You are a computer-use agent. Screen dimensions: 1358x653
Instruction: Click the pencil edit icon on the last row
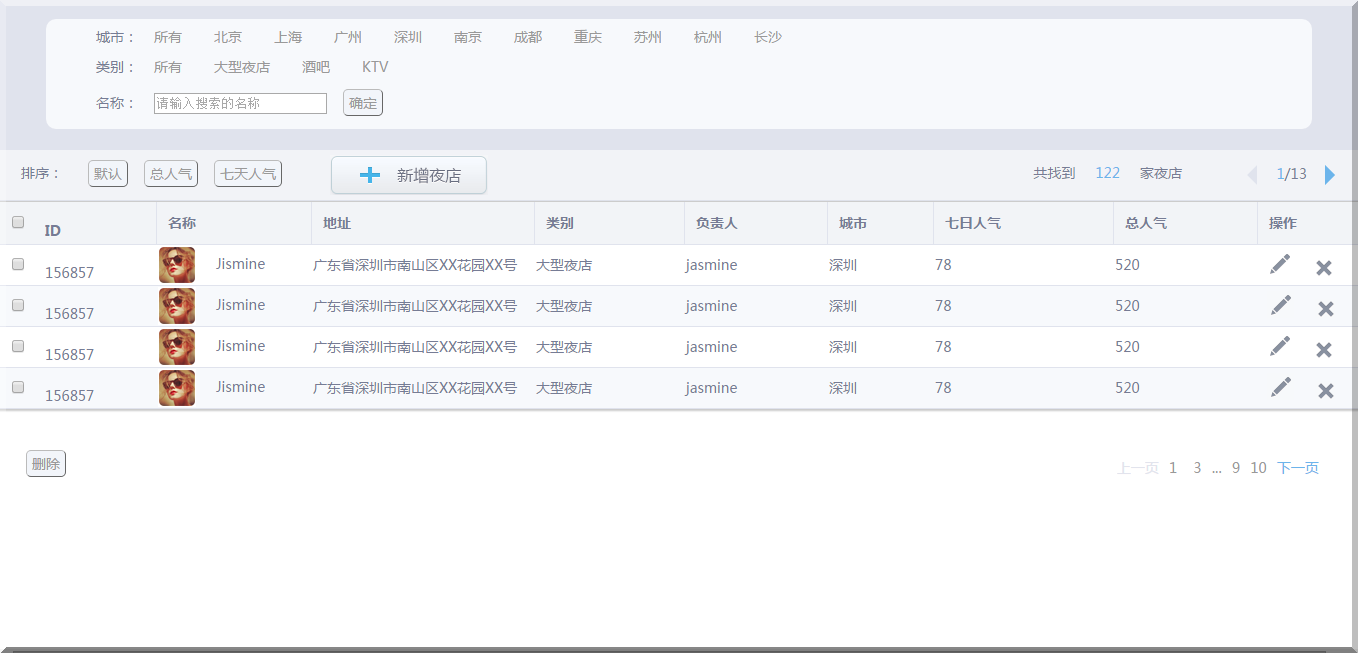pos(1281,385)
